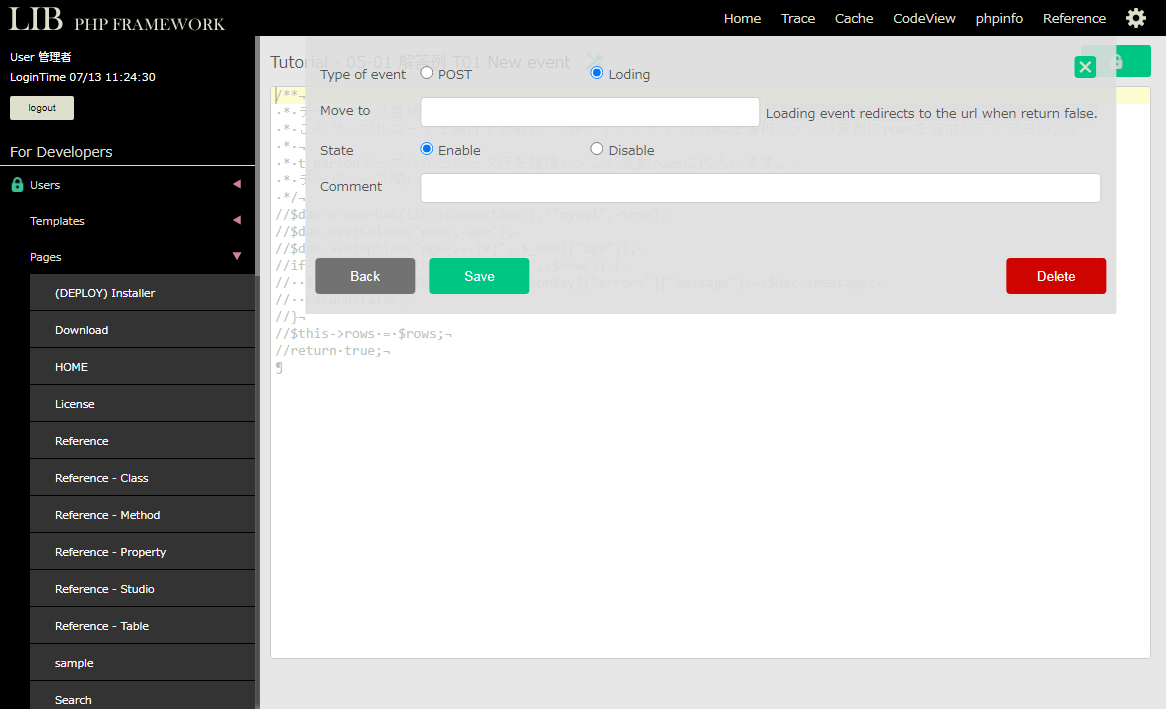Open the Trace menu item
Screen dimensions: 1166x709
tap(797, 18)
